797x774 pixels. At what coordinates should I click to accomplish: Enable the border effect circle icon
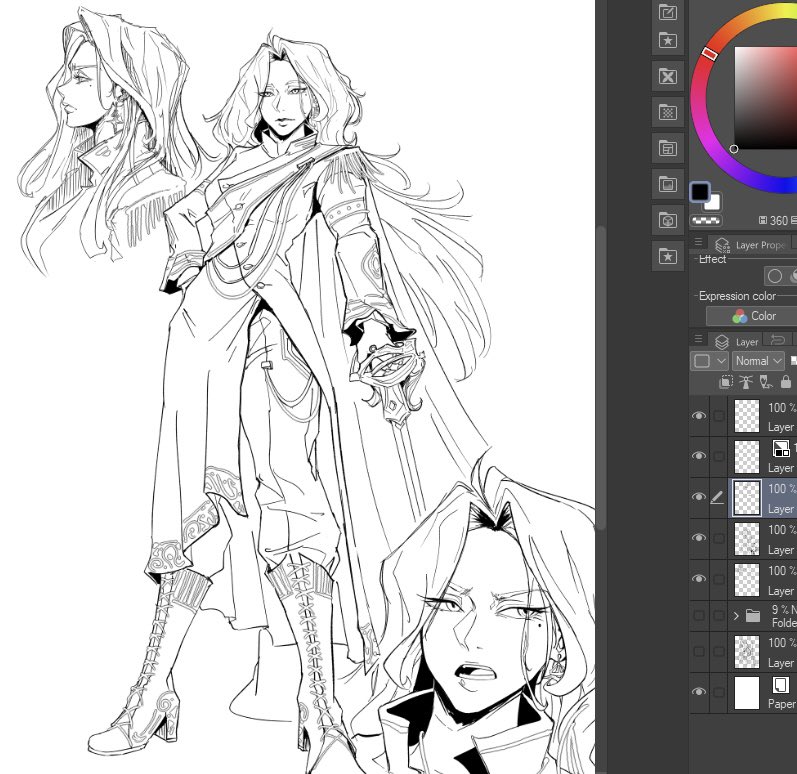tap(775, 276)
